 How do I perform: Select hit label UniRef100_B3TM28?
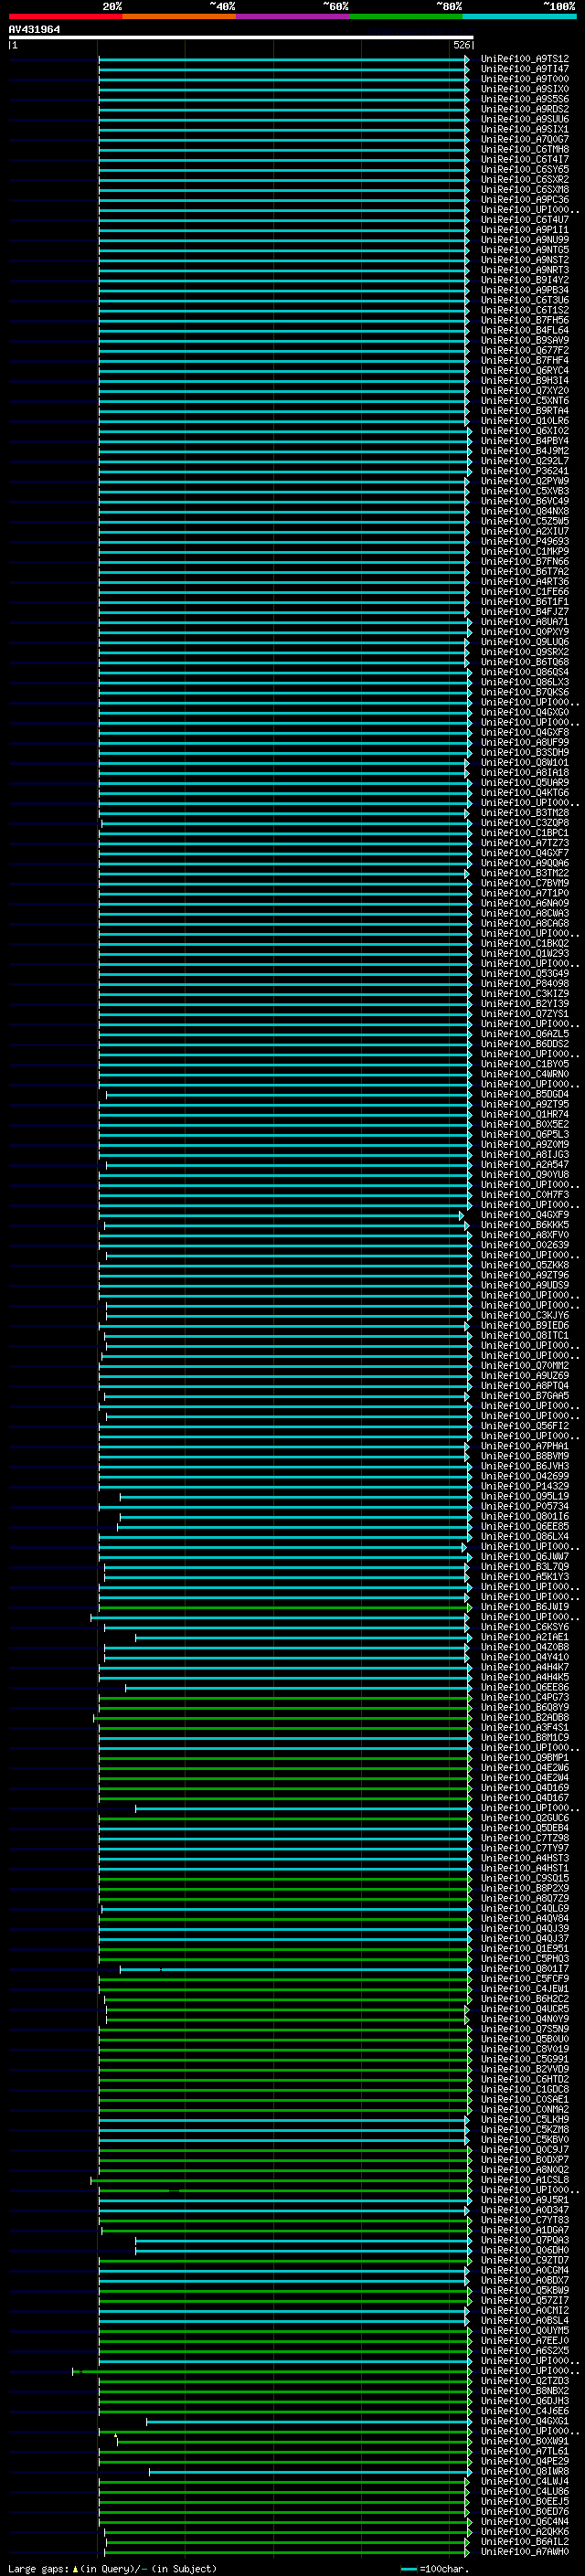(525, 813)
